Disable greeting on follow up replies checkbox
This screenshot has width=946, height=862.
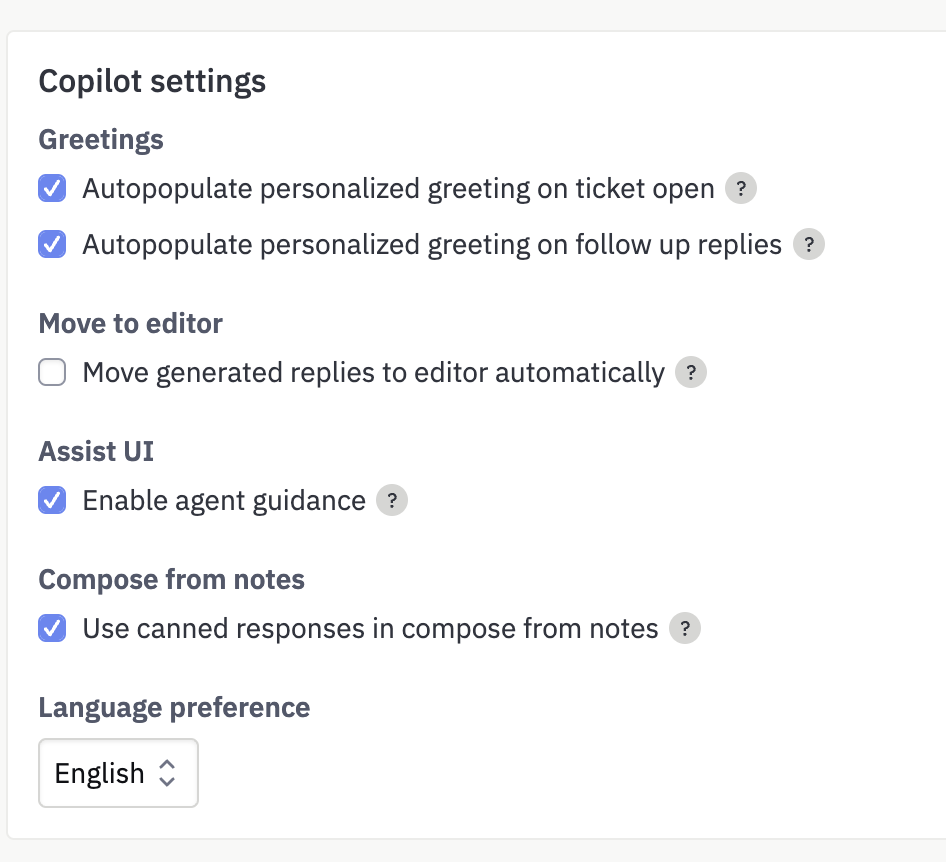52,244
